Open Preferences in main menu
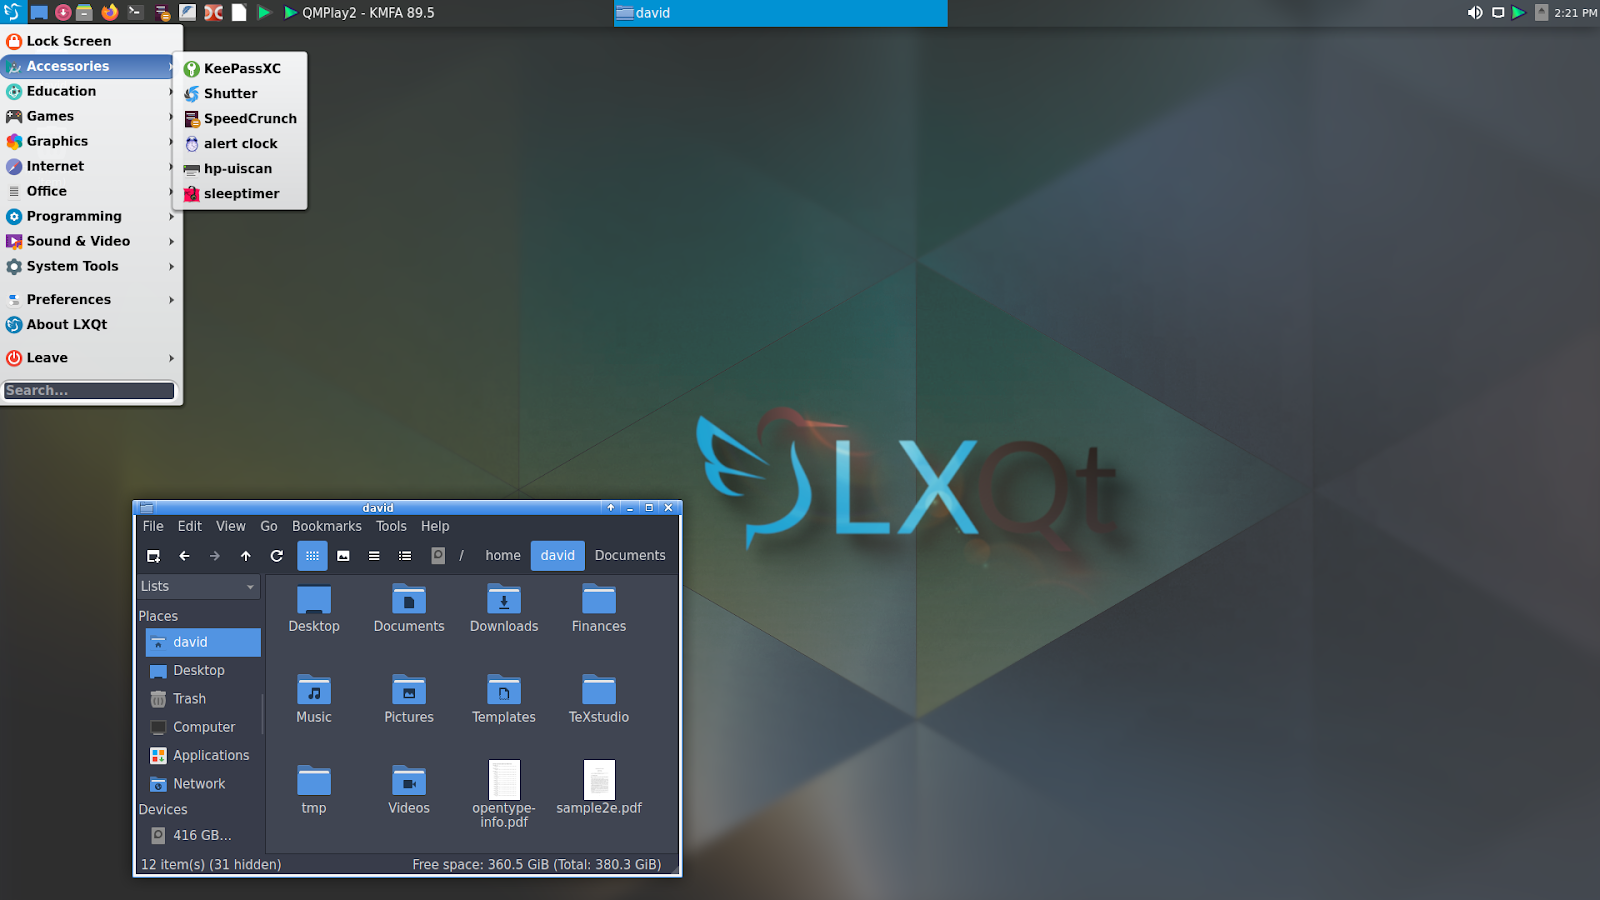Screen dimensions: 1600x900 [90, 300]
